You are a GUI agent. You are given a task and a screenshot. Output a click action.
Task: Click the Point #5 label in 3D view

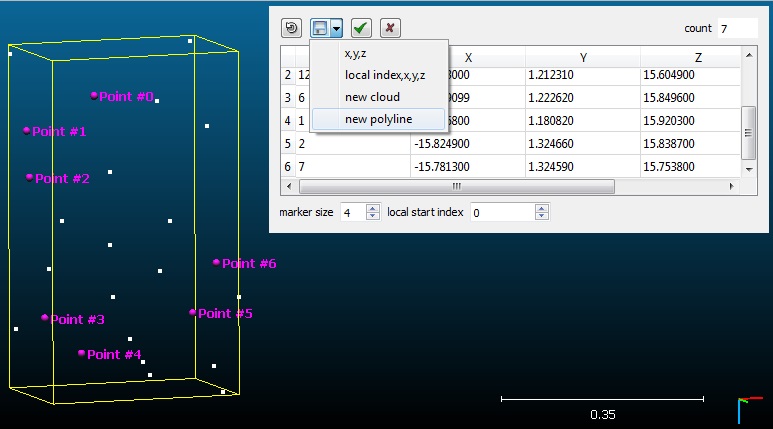(225, 314)
